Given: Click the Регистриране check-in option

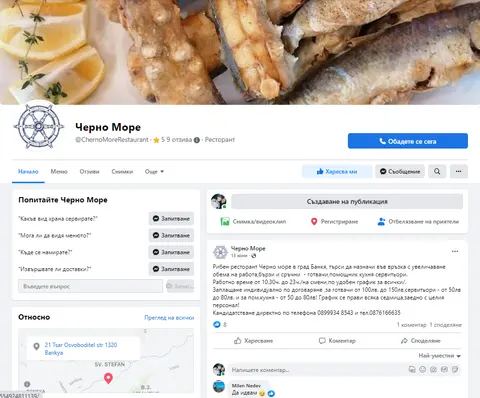Looking at the screenshot, I should pyautogui.click(x=334, y=222).
